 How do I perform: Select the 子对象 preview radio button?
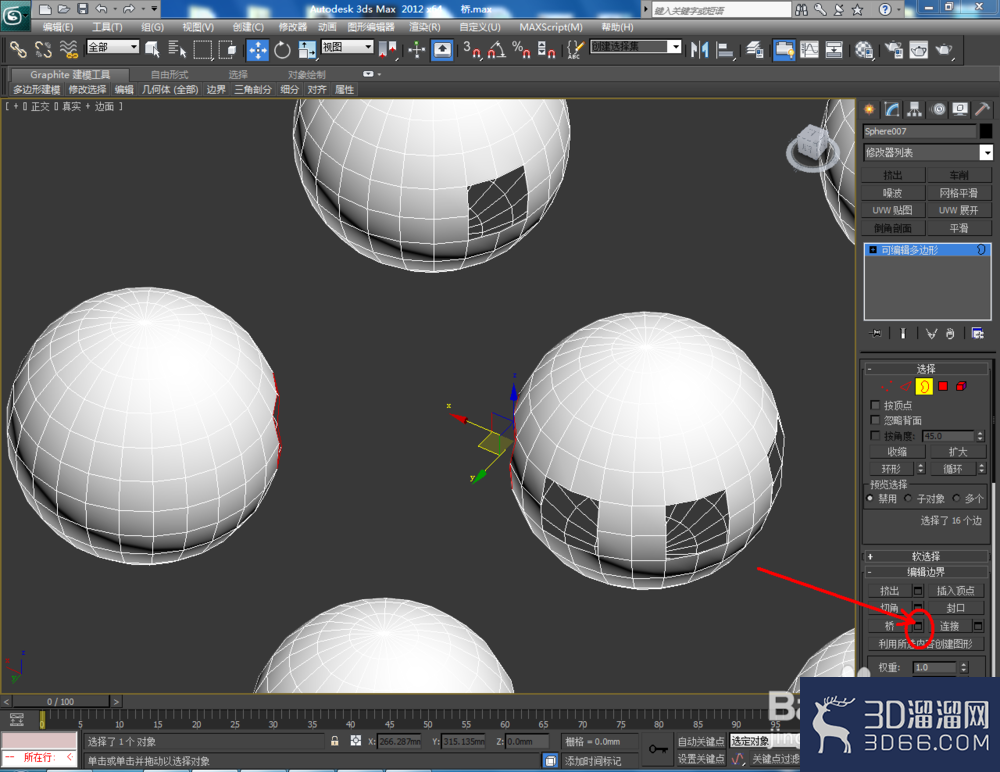908,498
